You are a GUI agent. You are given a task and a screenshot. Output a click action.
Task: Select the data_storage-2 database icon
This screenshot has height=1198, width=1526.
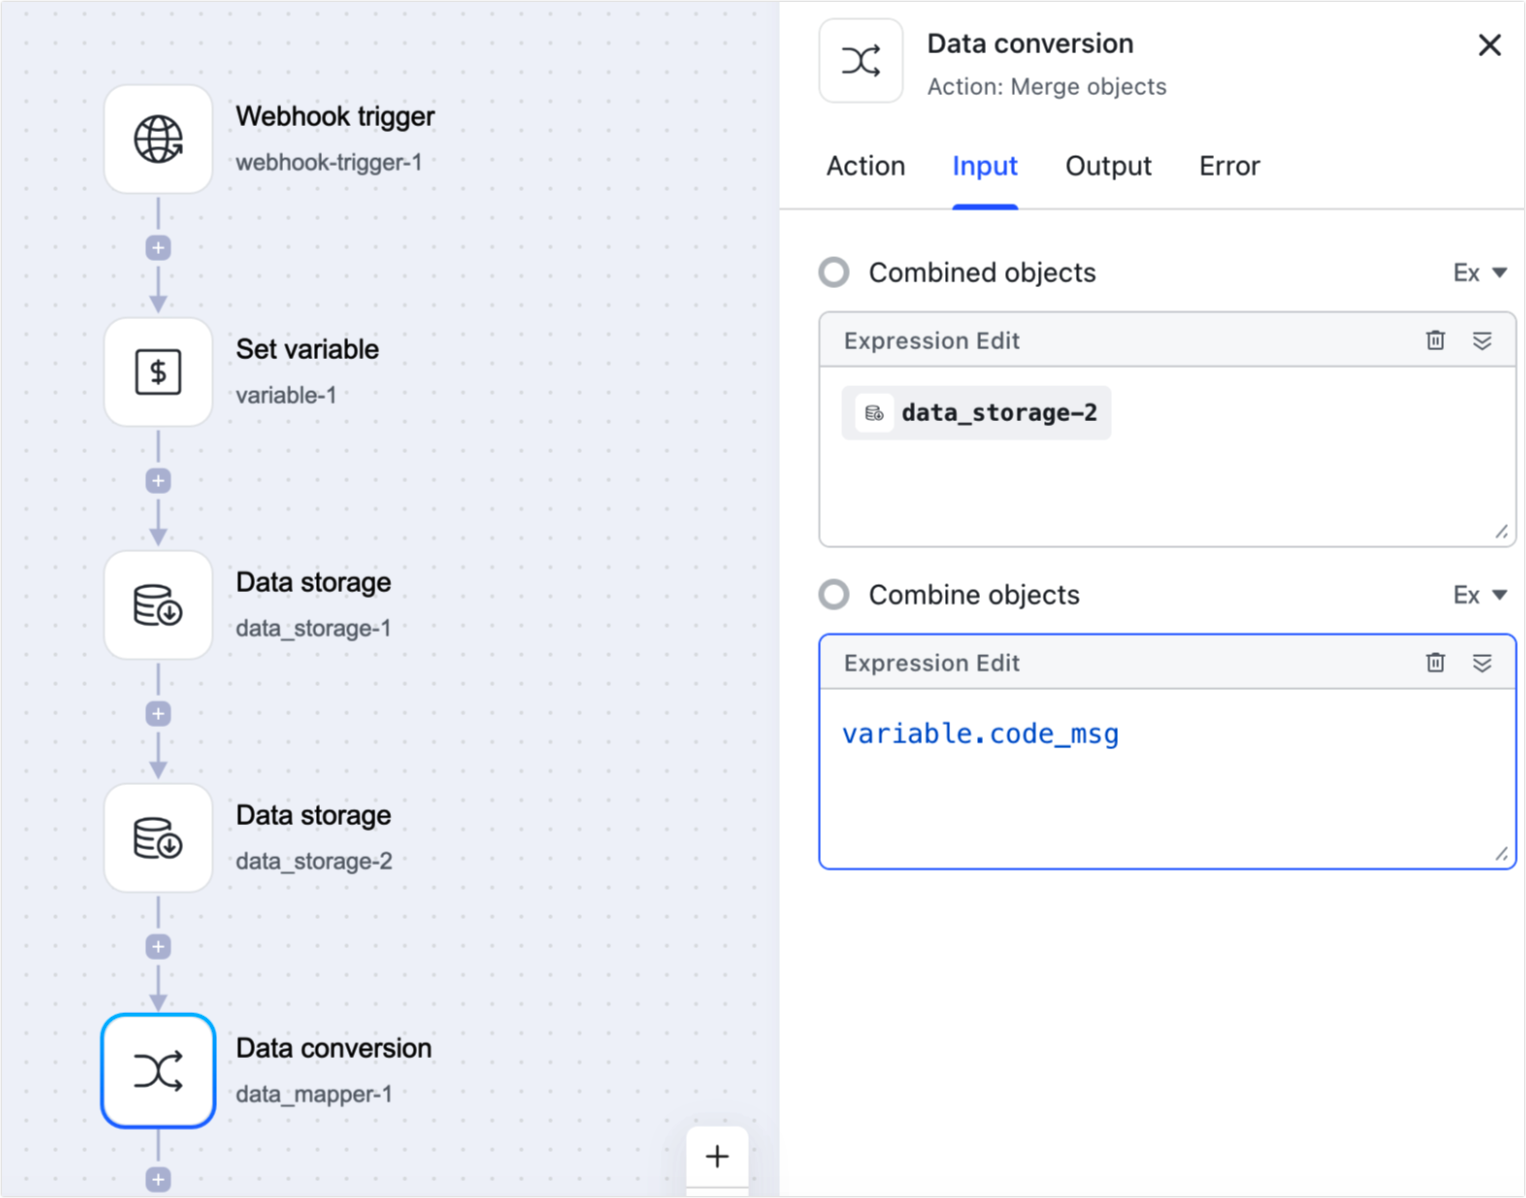(x=157, y=838)
